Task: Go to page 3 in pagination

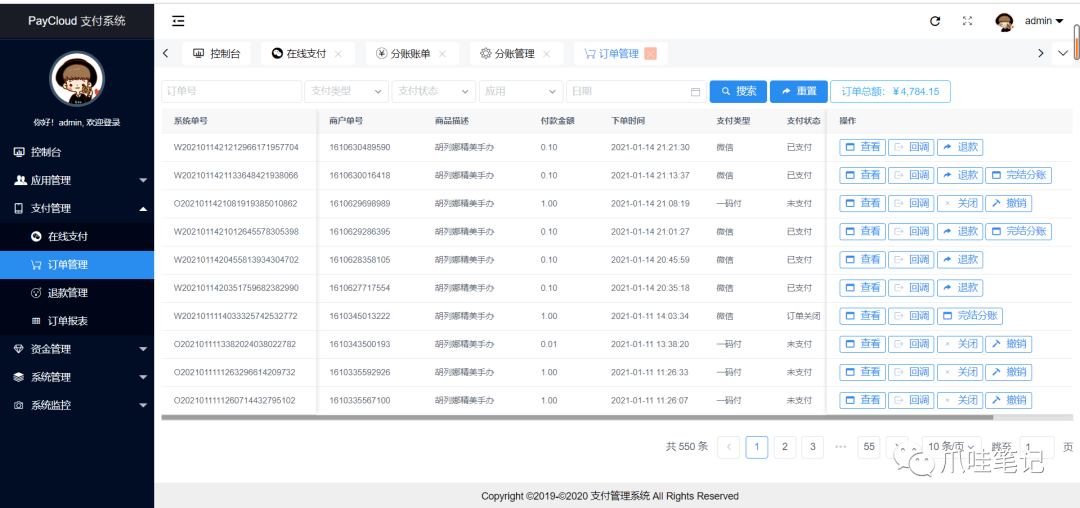Action: pos(813,447)
